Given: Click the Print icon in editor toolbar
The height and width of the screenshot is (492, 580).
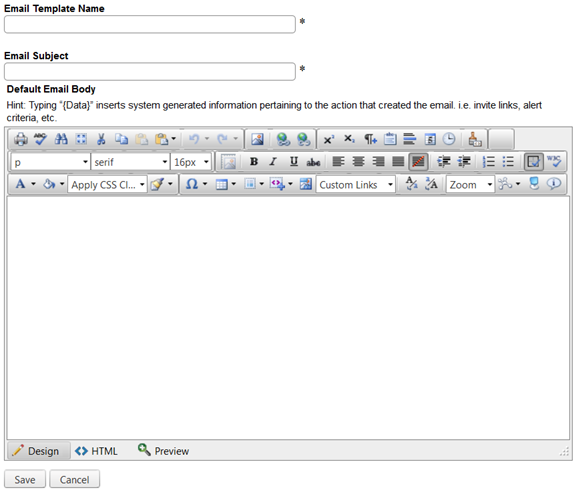Looking at the screenshot, I should coord(21,139).
